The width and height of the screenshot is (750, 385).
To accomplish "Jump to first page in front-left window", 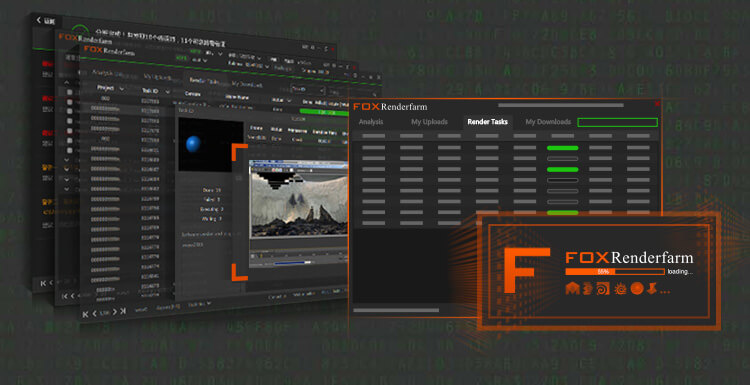I will (86, 314).
